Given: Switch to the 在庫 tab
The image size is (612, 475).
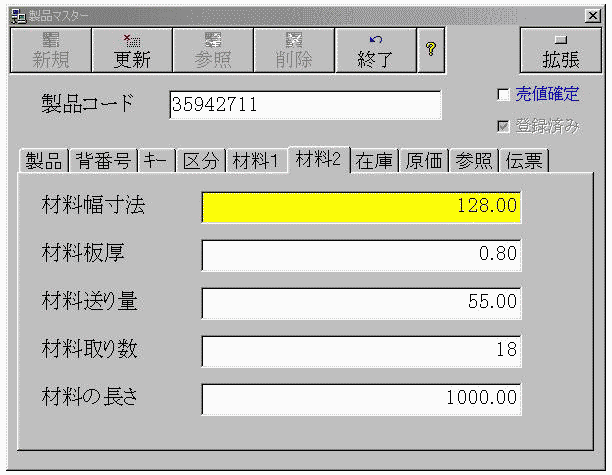Looking at the screenshot, I should pos(374,161).
